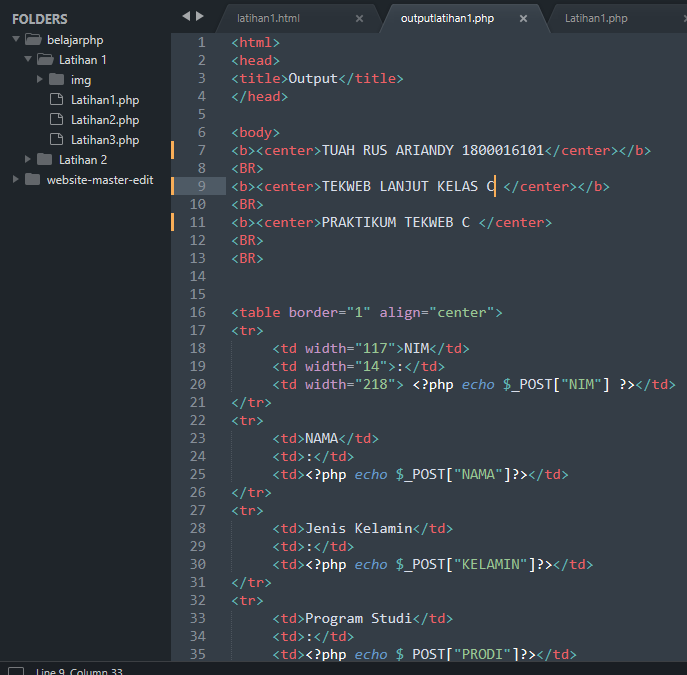Close the outputlatihan1.php tab

(x=523, y=18)
